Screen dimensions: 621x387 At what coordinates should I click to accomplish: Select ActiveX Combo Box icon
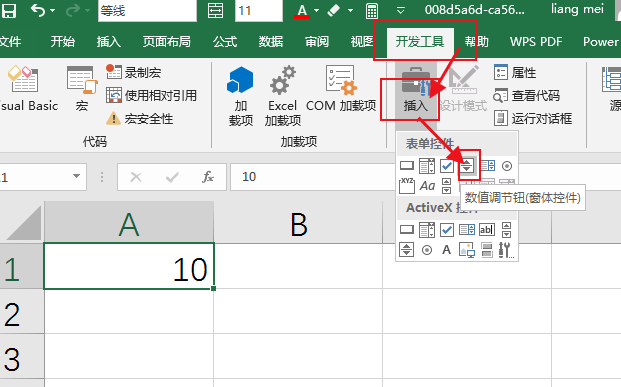pos(427,229)
